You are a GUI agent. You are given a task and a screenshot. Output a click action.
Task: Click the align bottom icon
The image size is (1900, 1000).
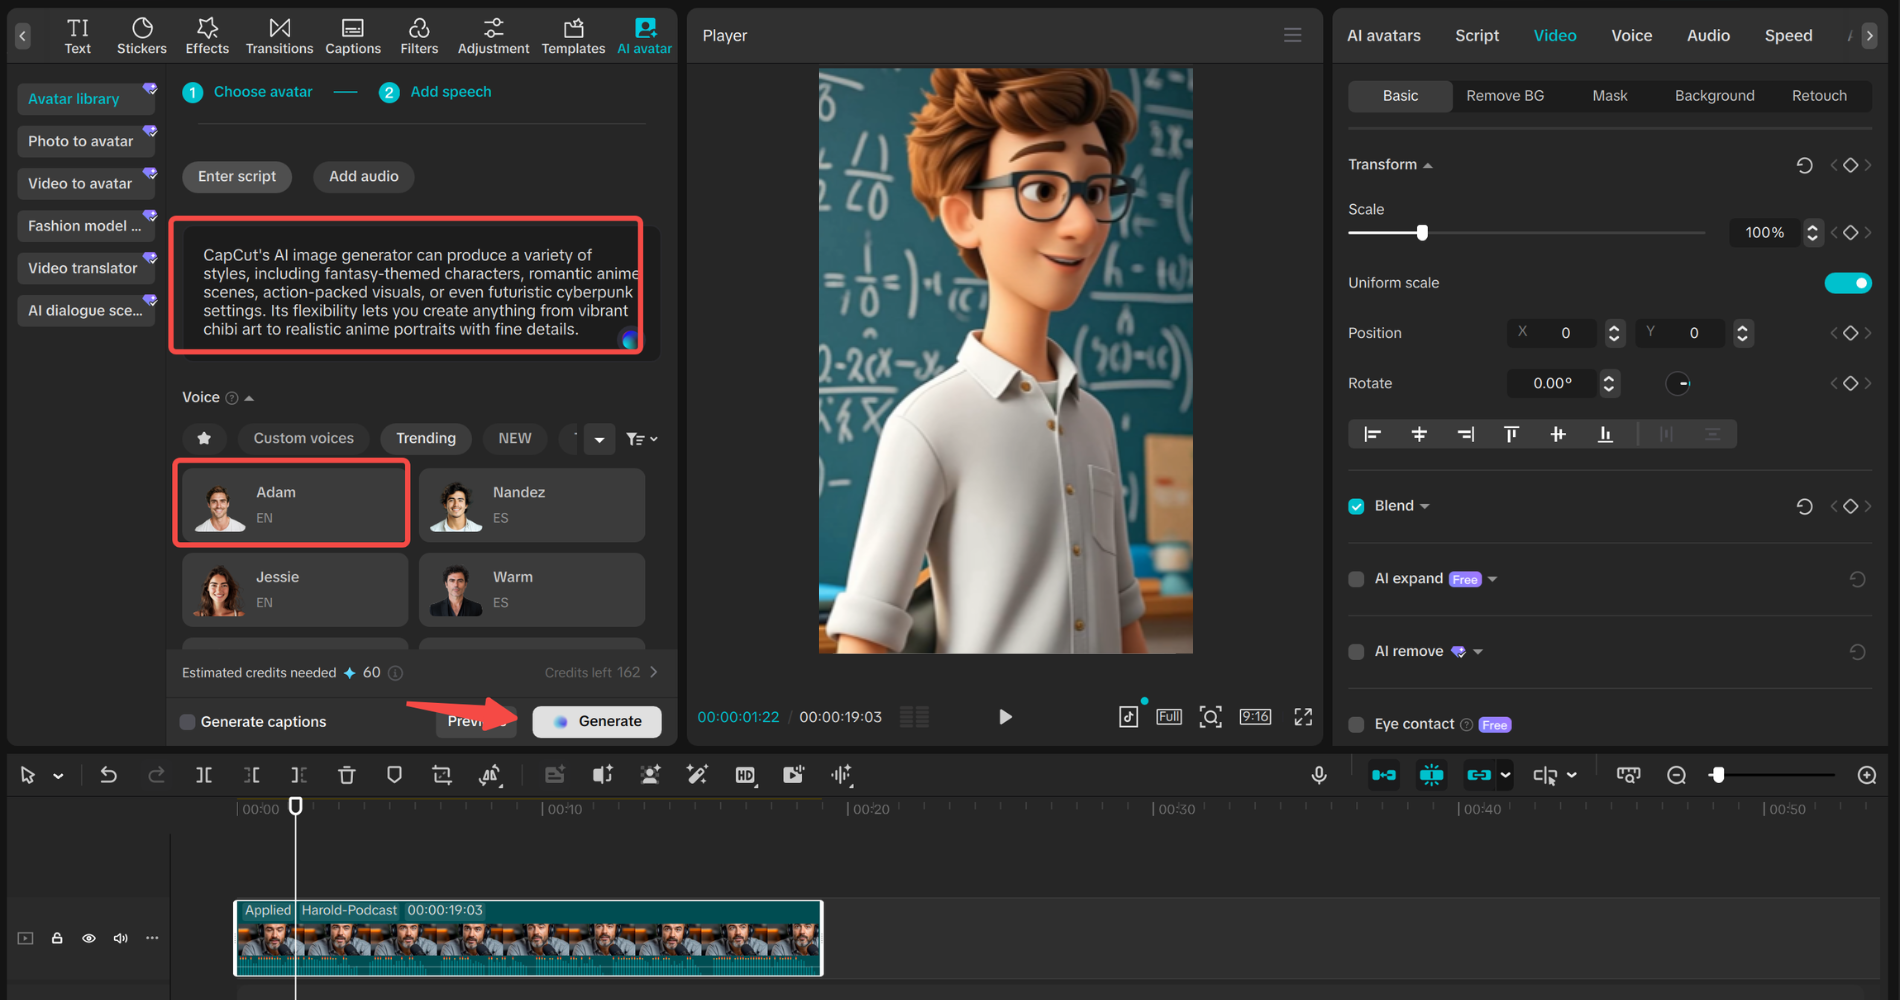(x=1605, y=434)
